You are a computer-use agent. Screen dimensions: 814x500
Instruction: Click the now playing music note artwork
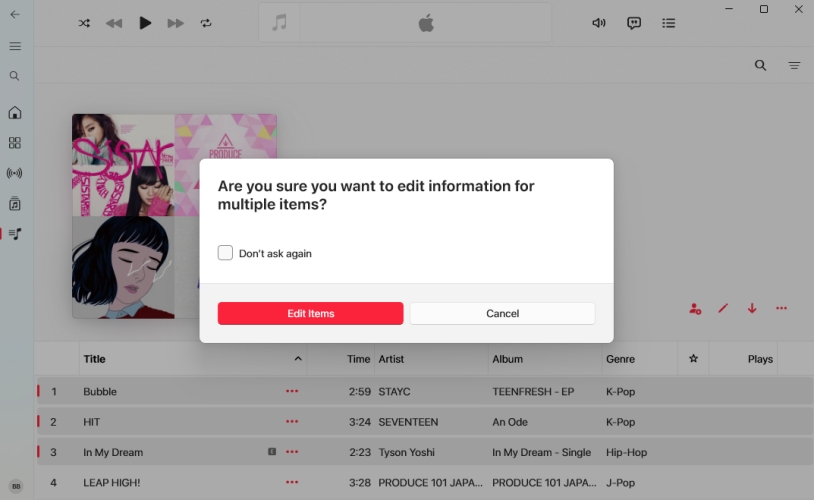(x=279, y=23)
